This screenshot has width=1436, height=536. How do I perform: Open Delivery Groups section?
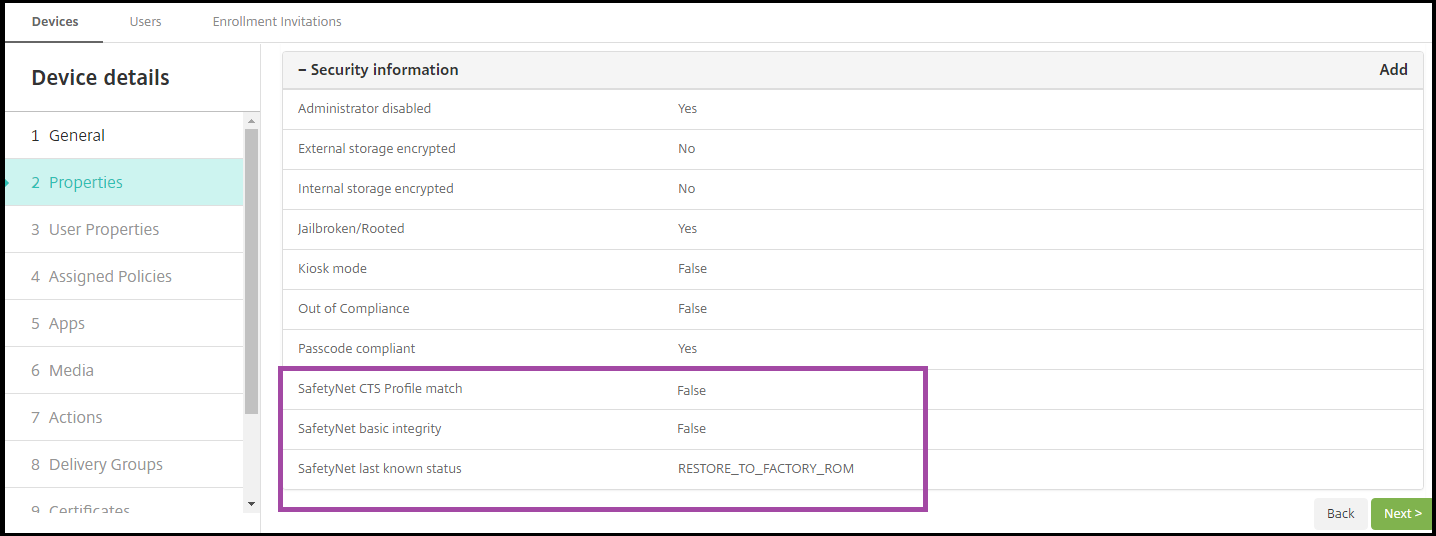105,465
